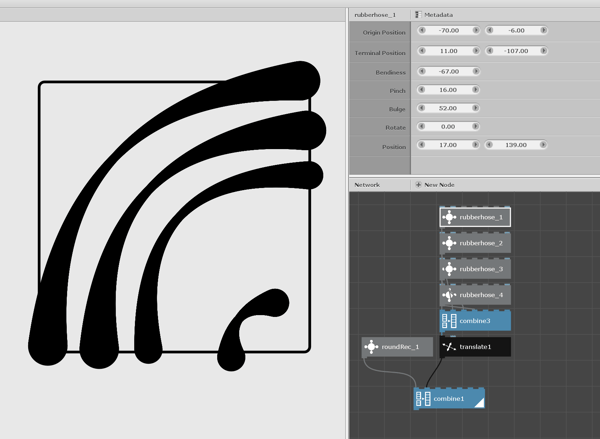The width and height of the screenshot is (600, 439).
Task: Increase Position X value
Action: click(x=475, y=145)
